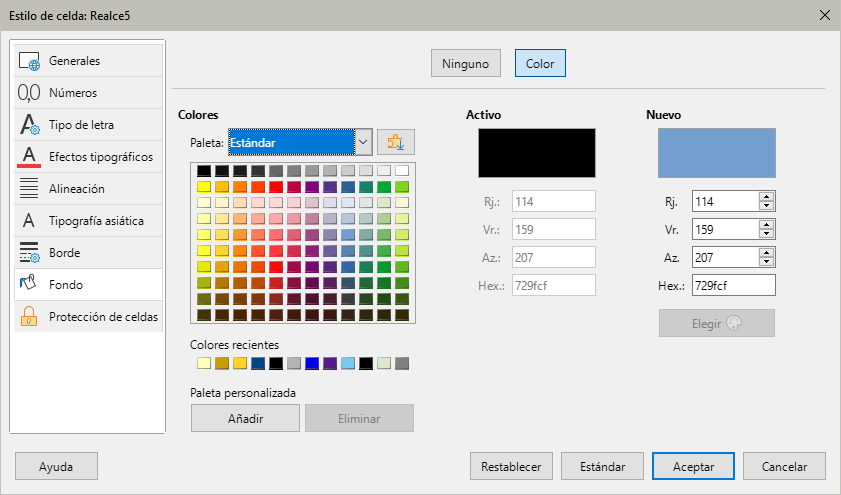The width and height of the screenshot is (841, 495).
Task: Toggle the Ninguno fill option
Action: click(465, 64)
